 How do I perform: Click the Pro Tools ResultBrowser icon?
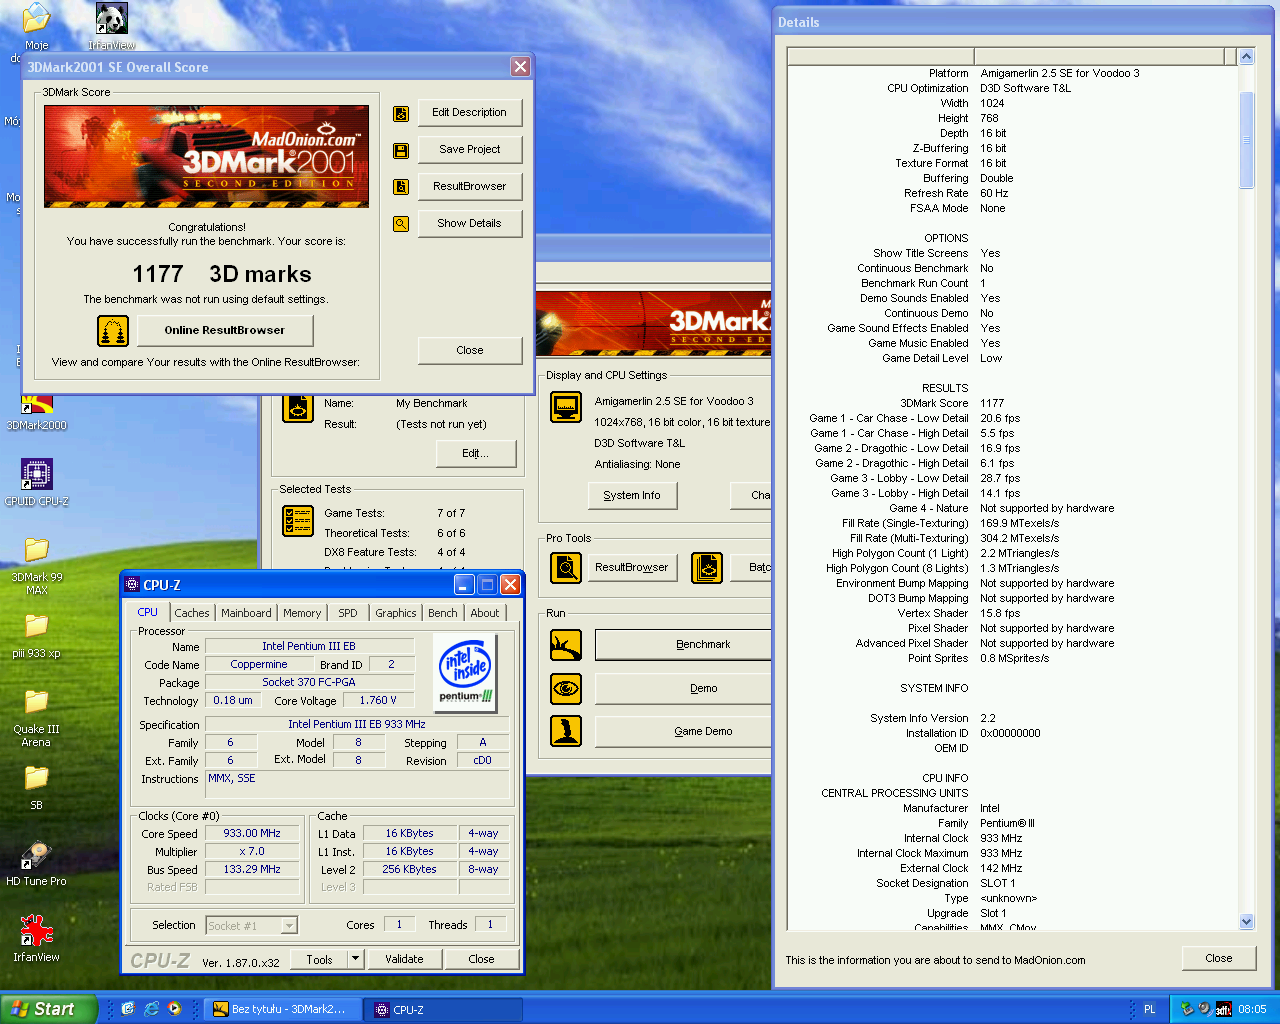tap(566, 568)
